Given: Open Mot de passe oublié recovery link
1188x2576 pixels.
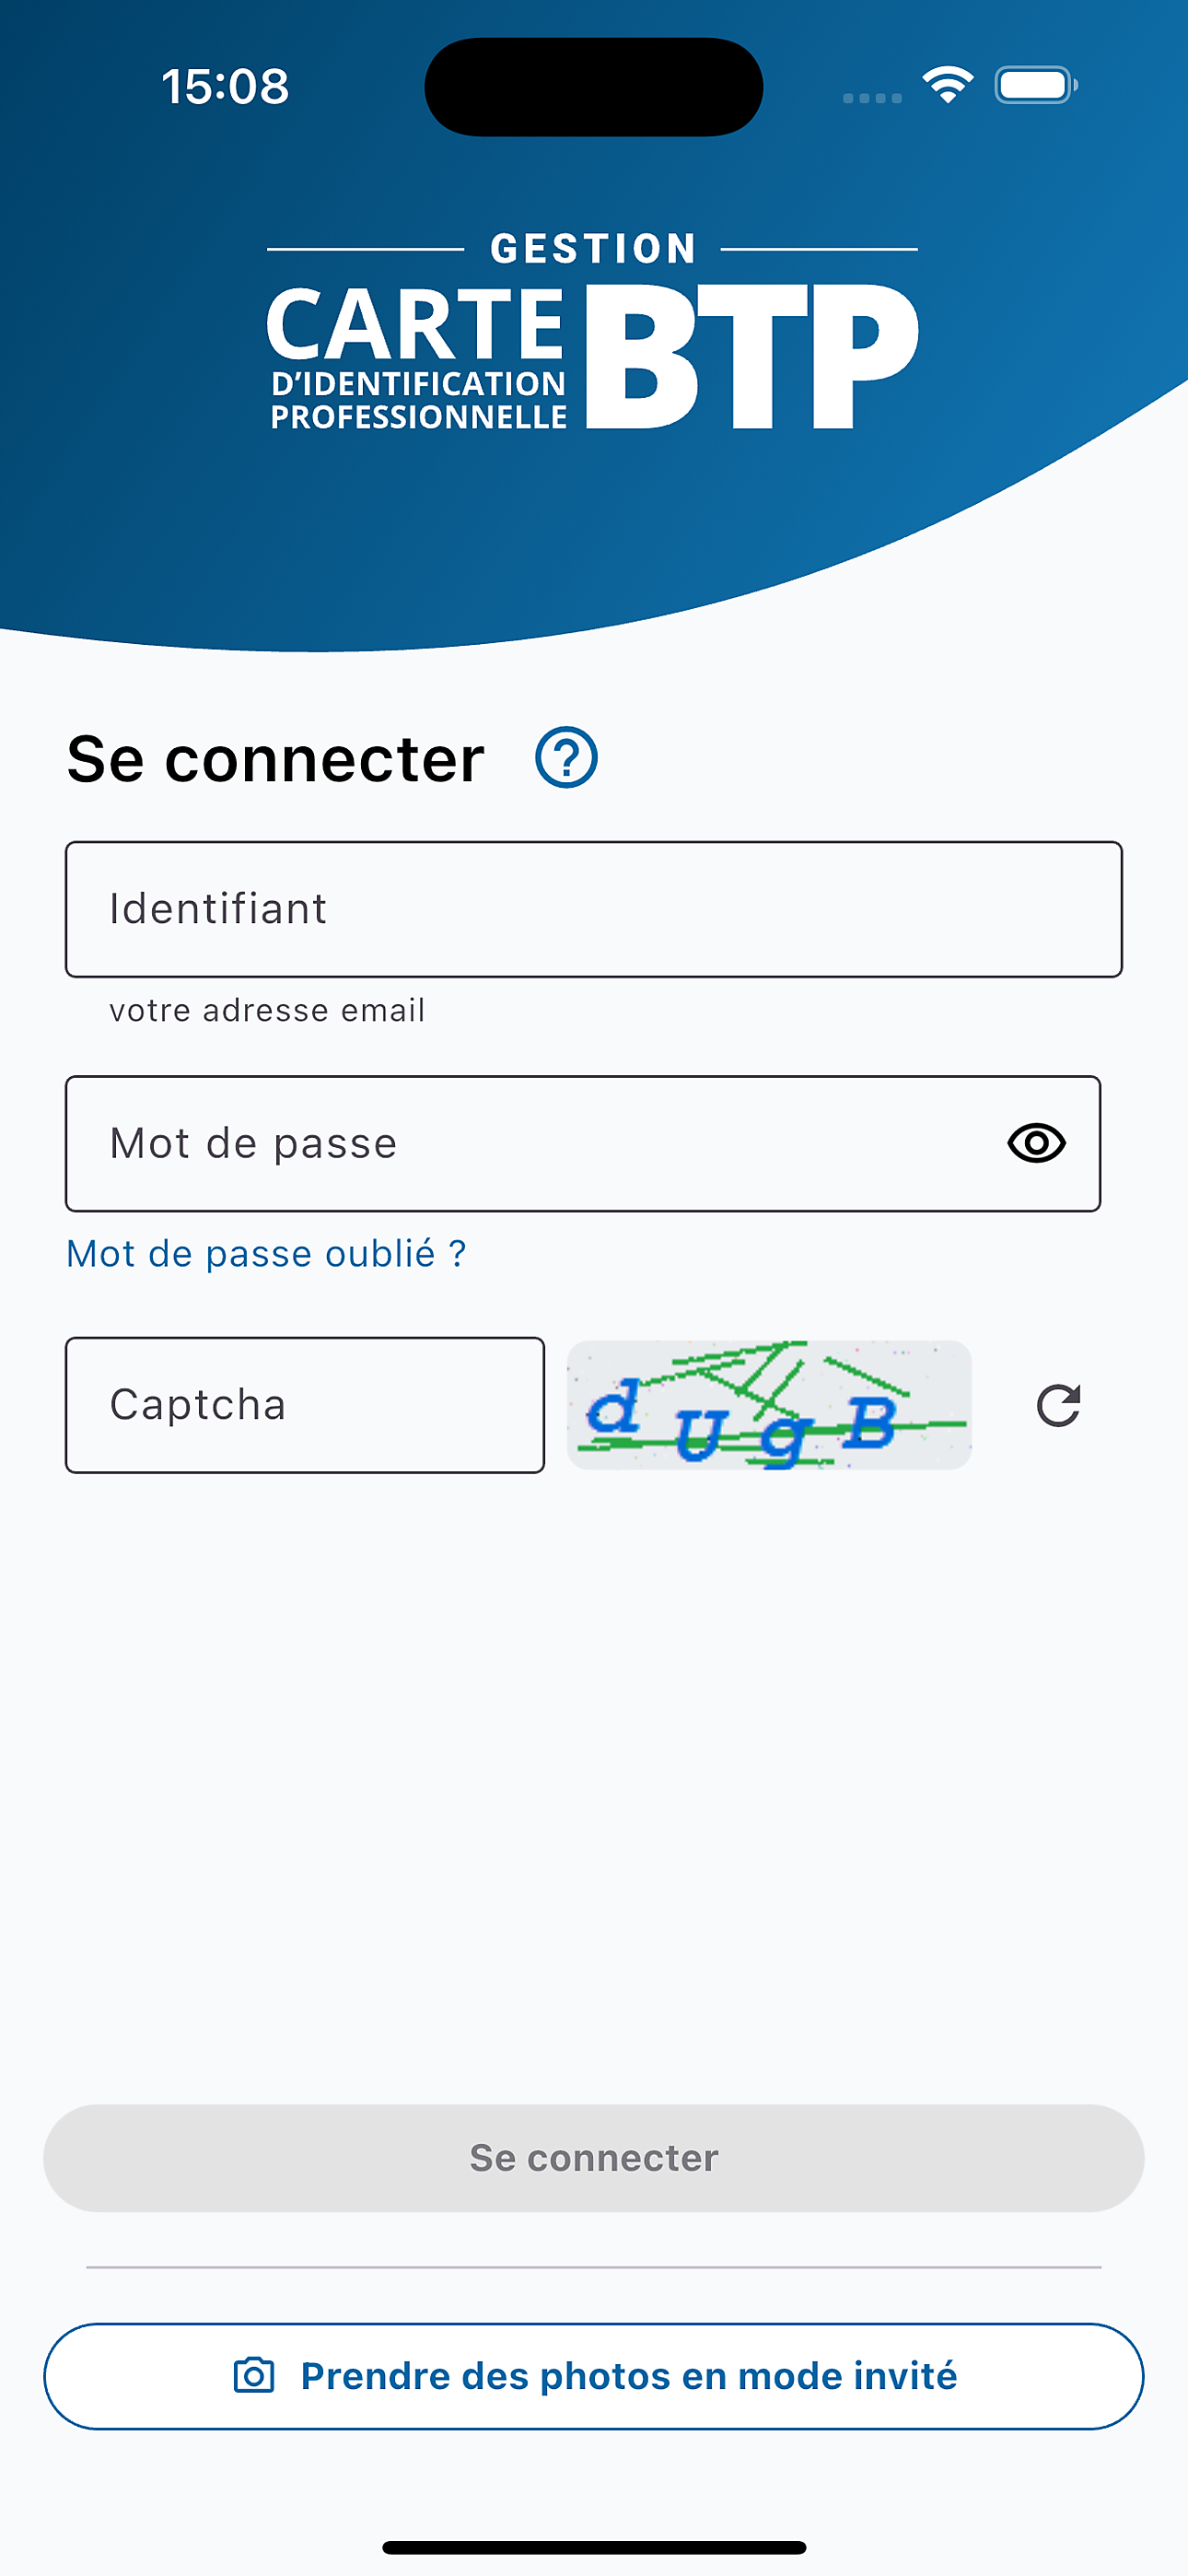Looking at the screenshot, I should point(266,1253).
